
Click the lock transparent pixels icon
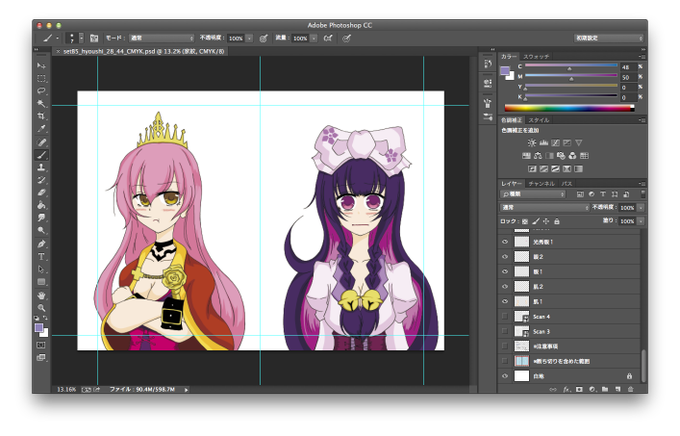click(525, 221)
